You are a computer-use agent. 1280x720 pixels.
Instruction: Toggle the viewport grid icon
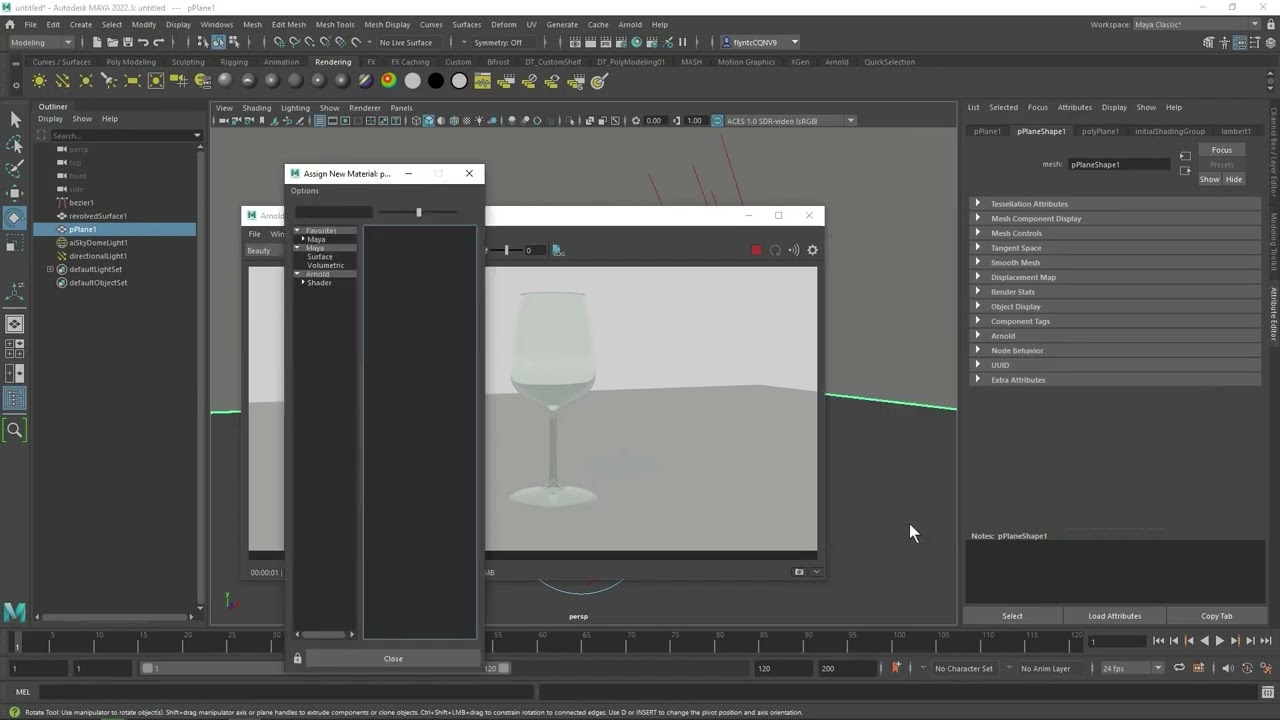pos(320,121)
